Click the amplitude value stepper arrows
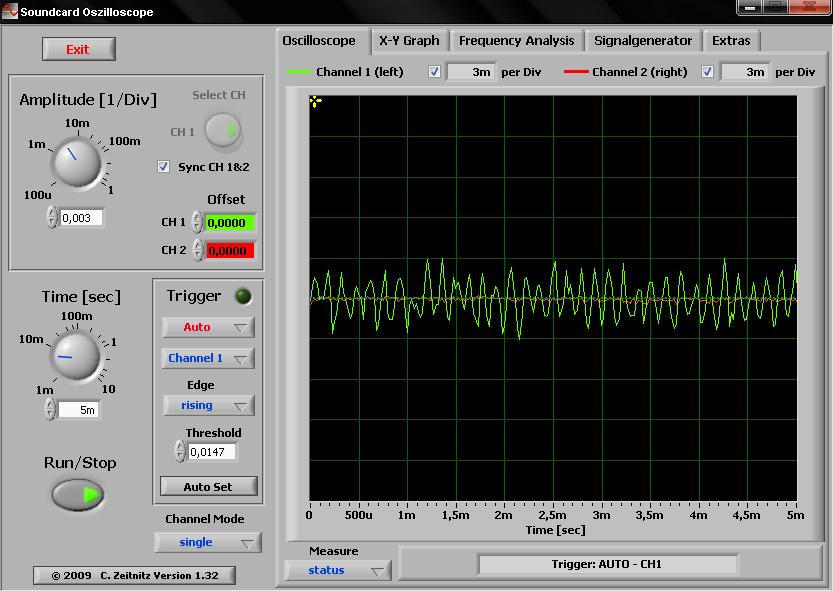The image size is (833, 591). point(52,217)
